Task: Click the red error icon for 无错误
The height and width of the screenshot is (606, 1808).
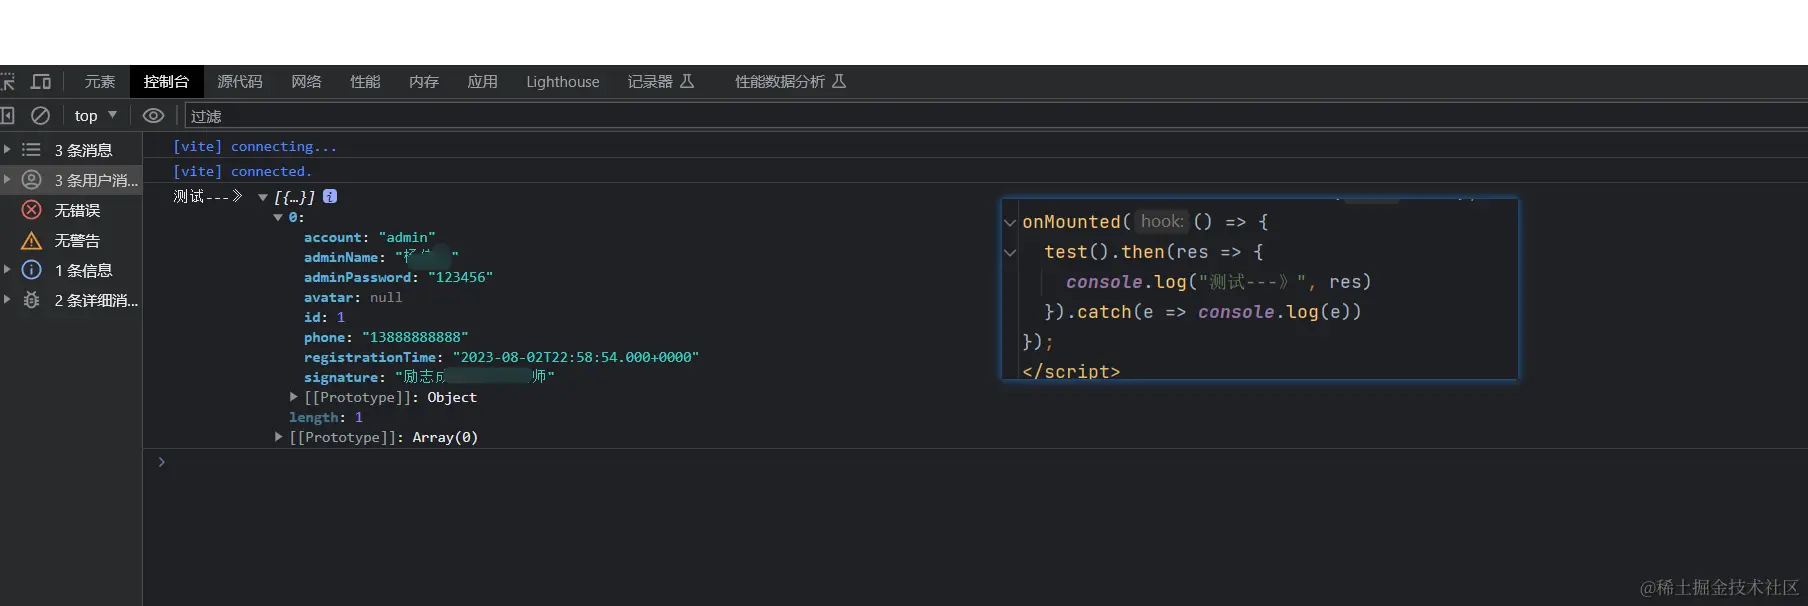Action: (31, 210)
